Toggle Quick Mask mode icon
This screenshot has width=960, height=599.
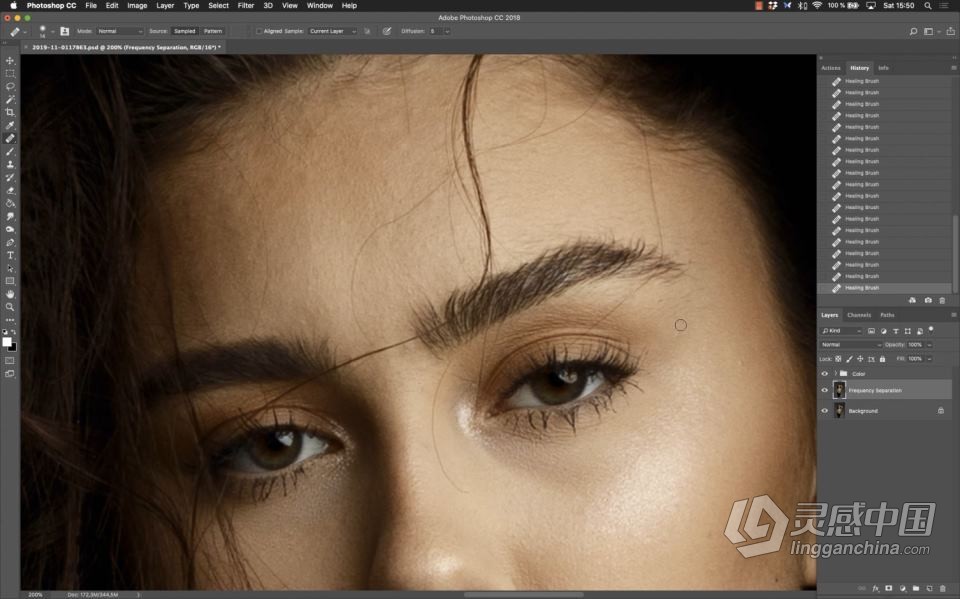[x=10, y=361]
